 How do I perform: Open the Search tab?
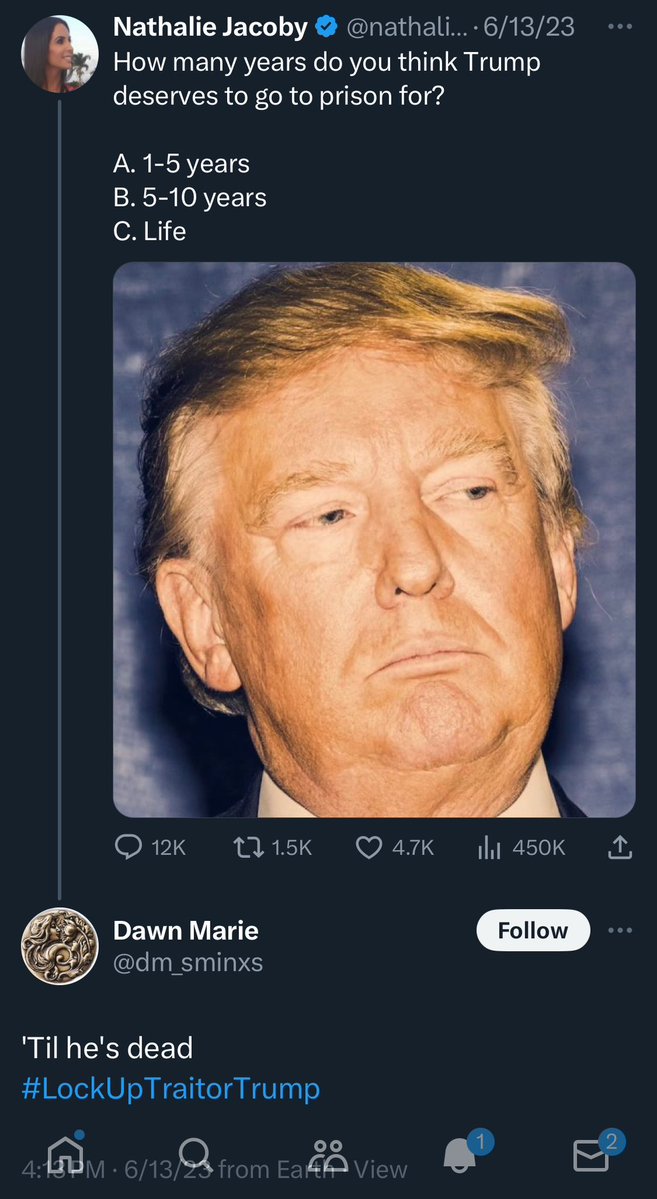click(x=195, y=1154)
